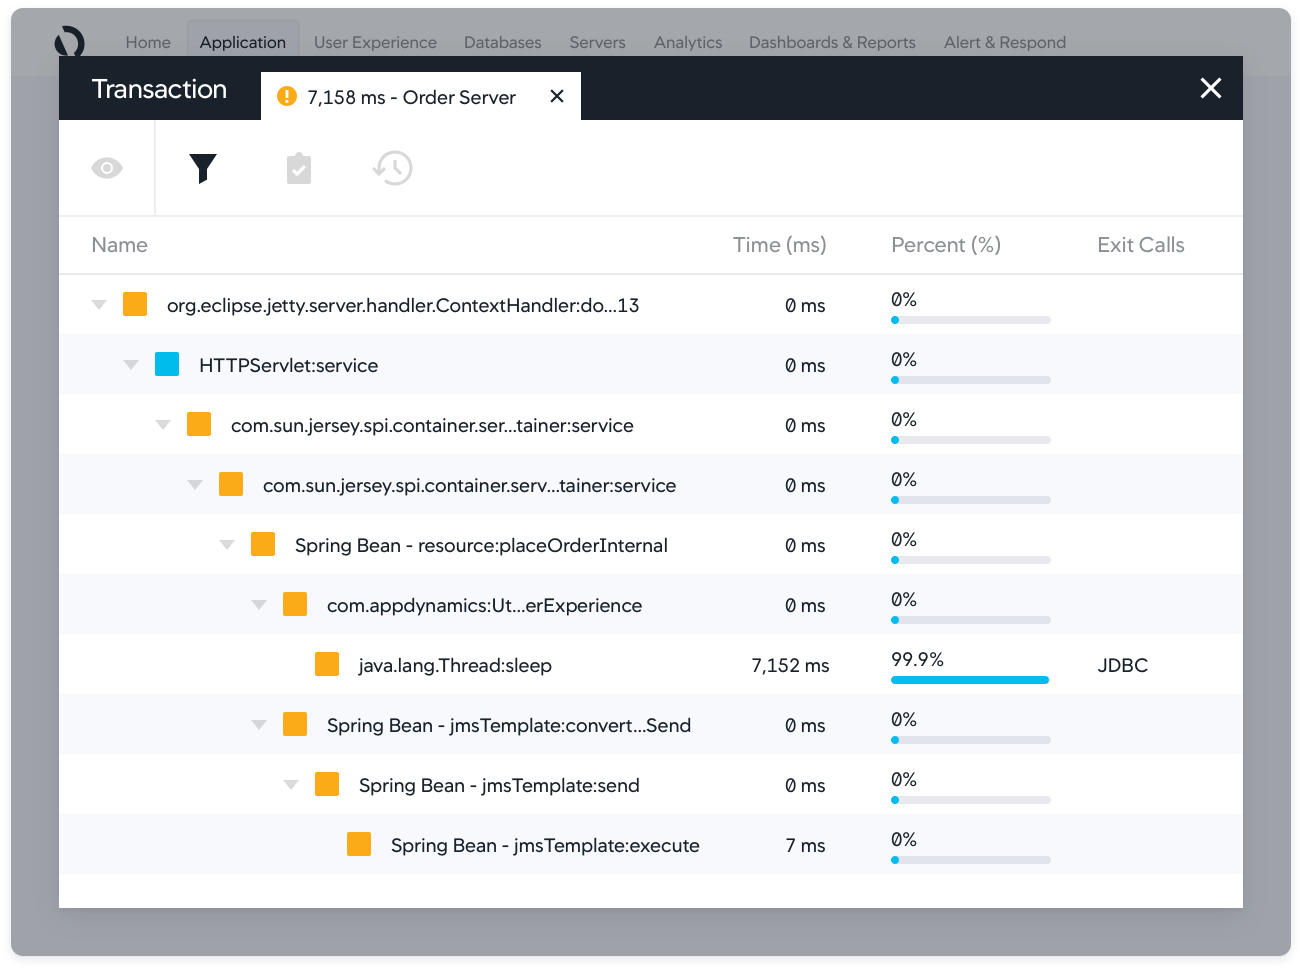
Task: Click the 99.9% progress bar
Action: tap(969, 680)
